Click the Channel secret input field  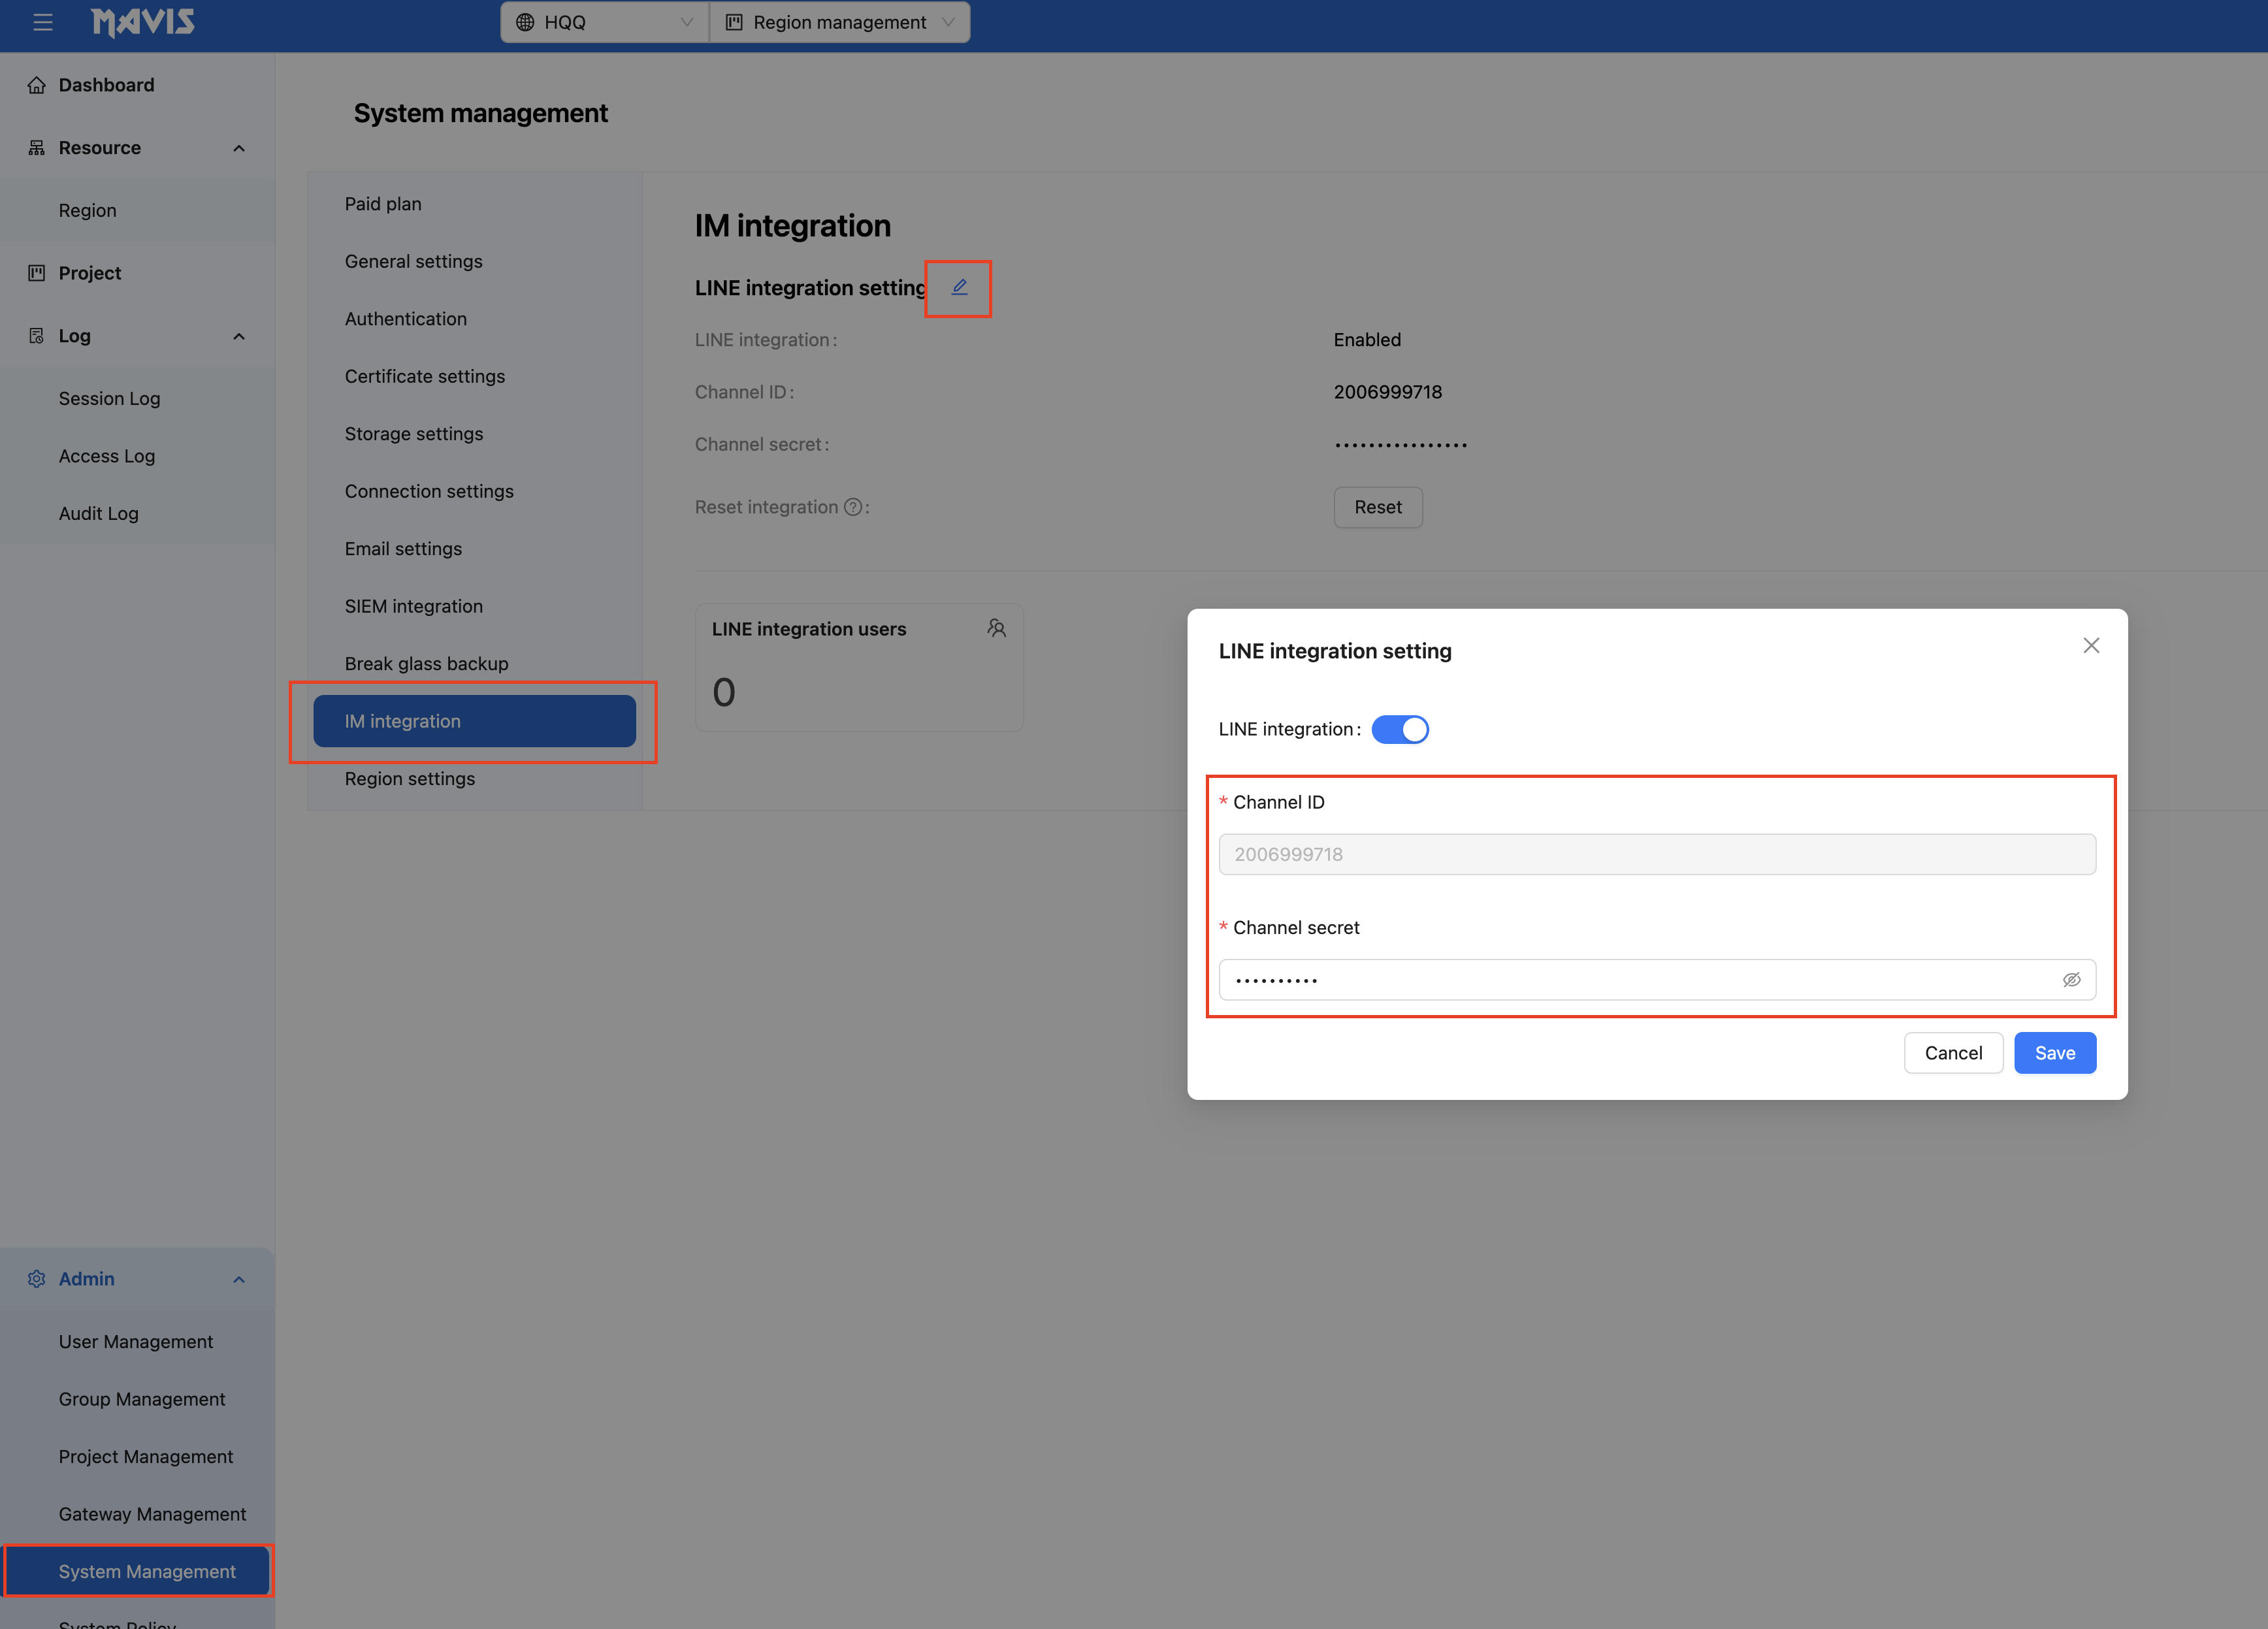coord(1640,980)
